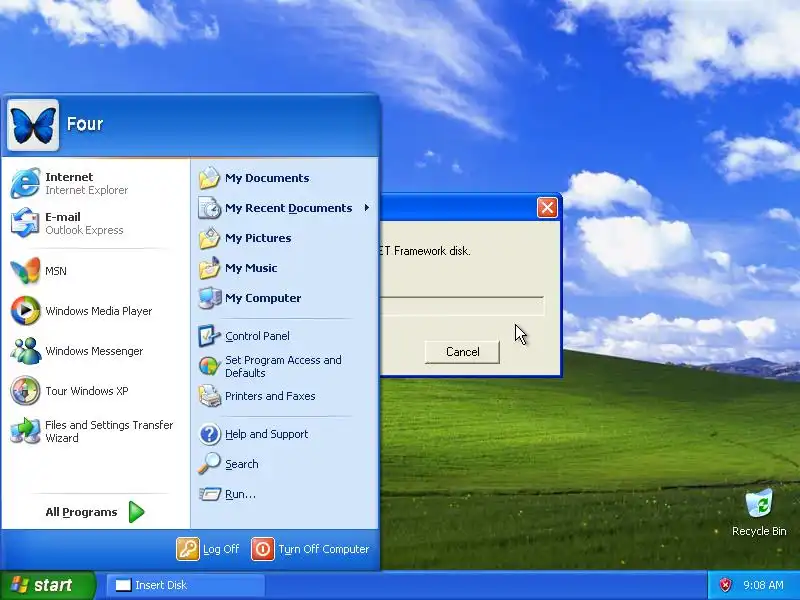The width and height of the screenshot is (800, 600).
Task: Click the user name Four in the Start menu header
Action: 85,124
